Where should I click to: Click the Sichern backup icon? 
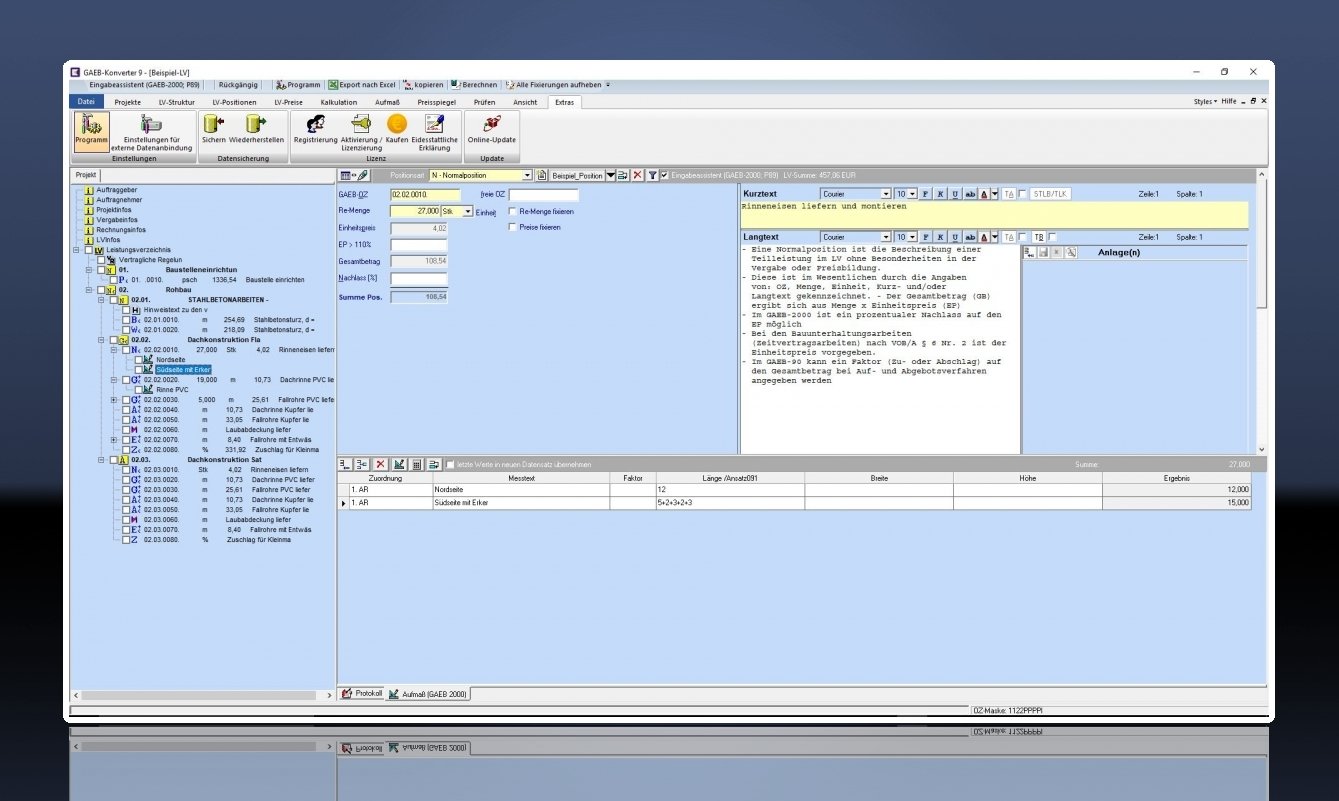coord(213,124)
